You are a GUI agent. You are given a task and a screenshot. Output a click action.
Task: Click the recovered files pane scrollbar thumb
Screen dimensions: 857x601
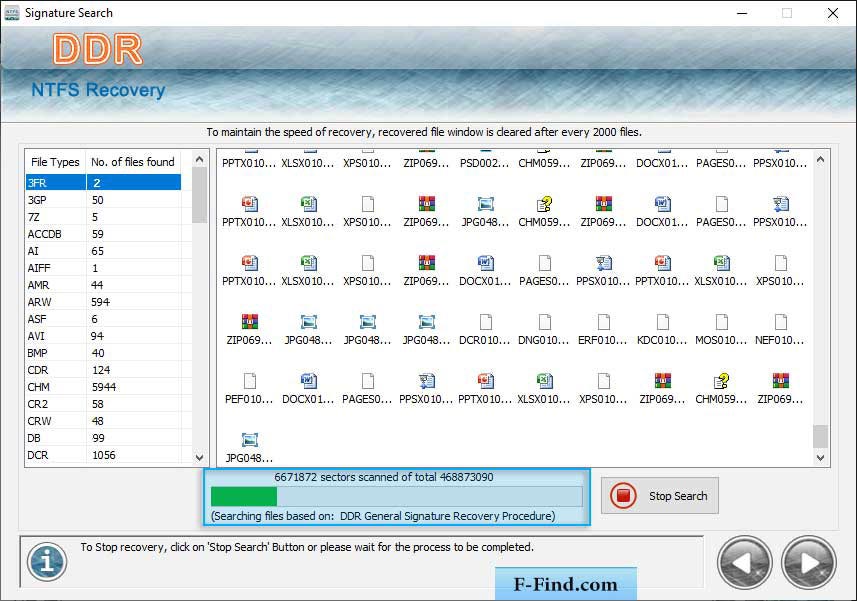click(820, 436)
